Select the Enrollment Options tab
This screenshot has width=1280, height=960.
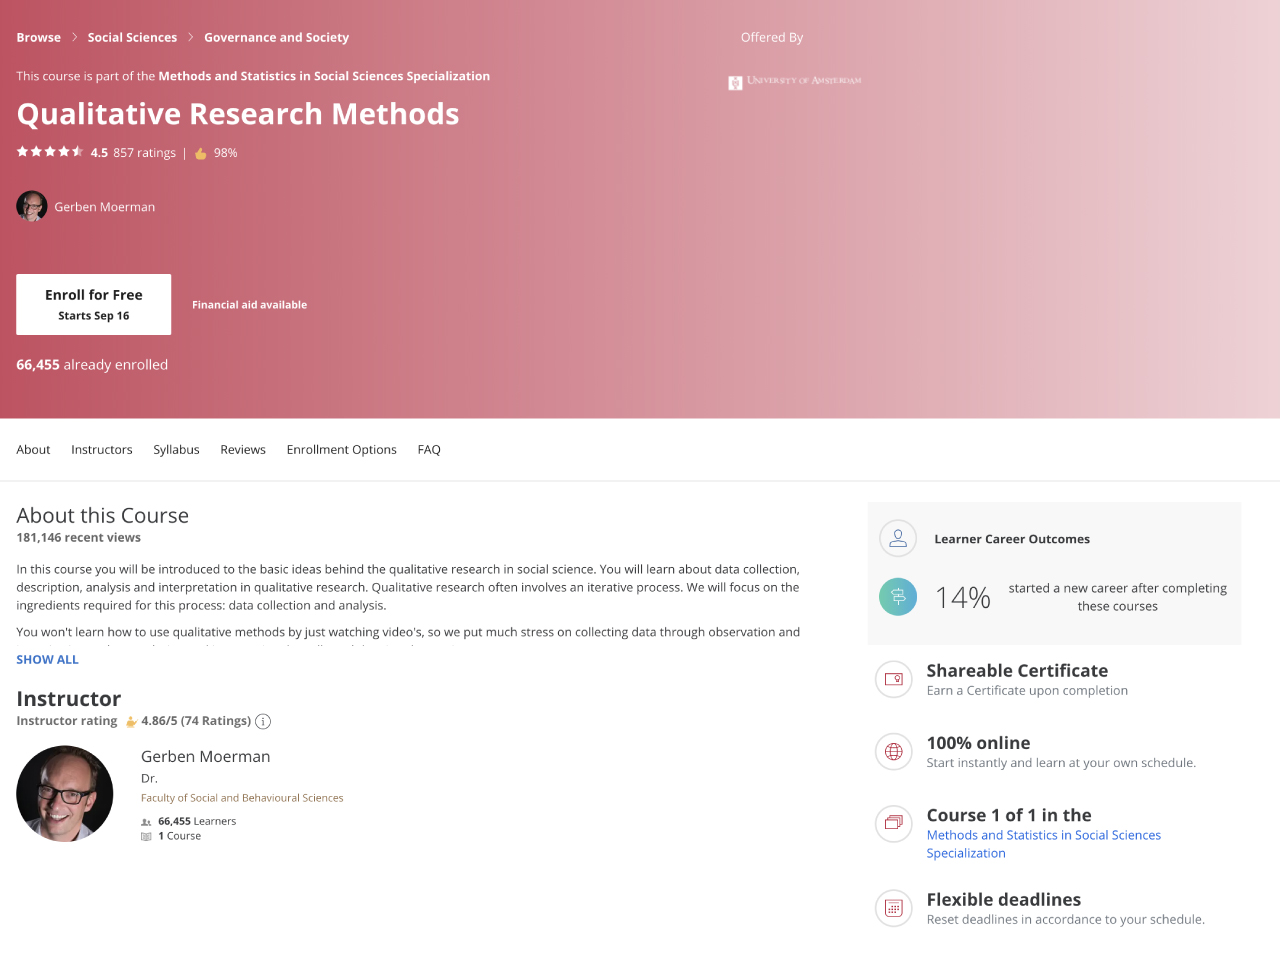point(342,450)
